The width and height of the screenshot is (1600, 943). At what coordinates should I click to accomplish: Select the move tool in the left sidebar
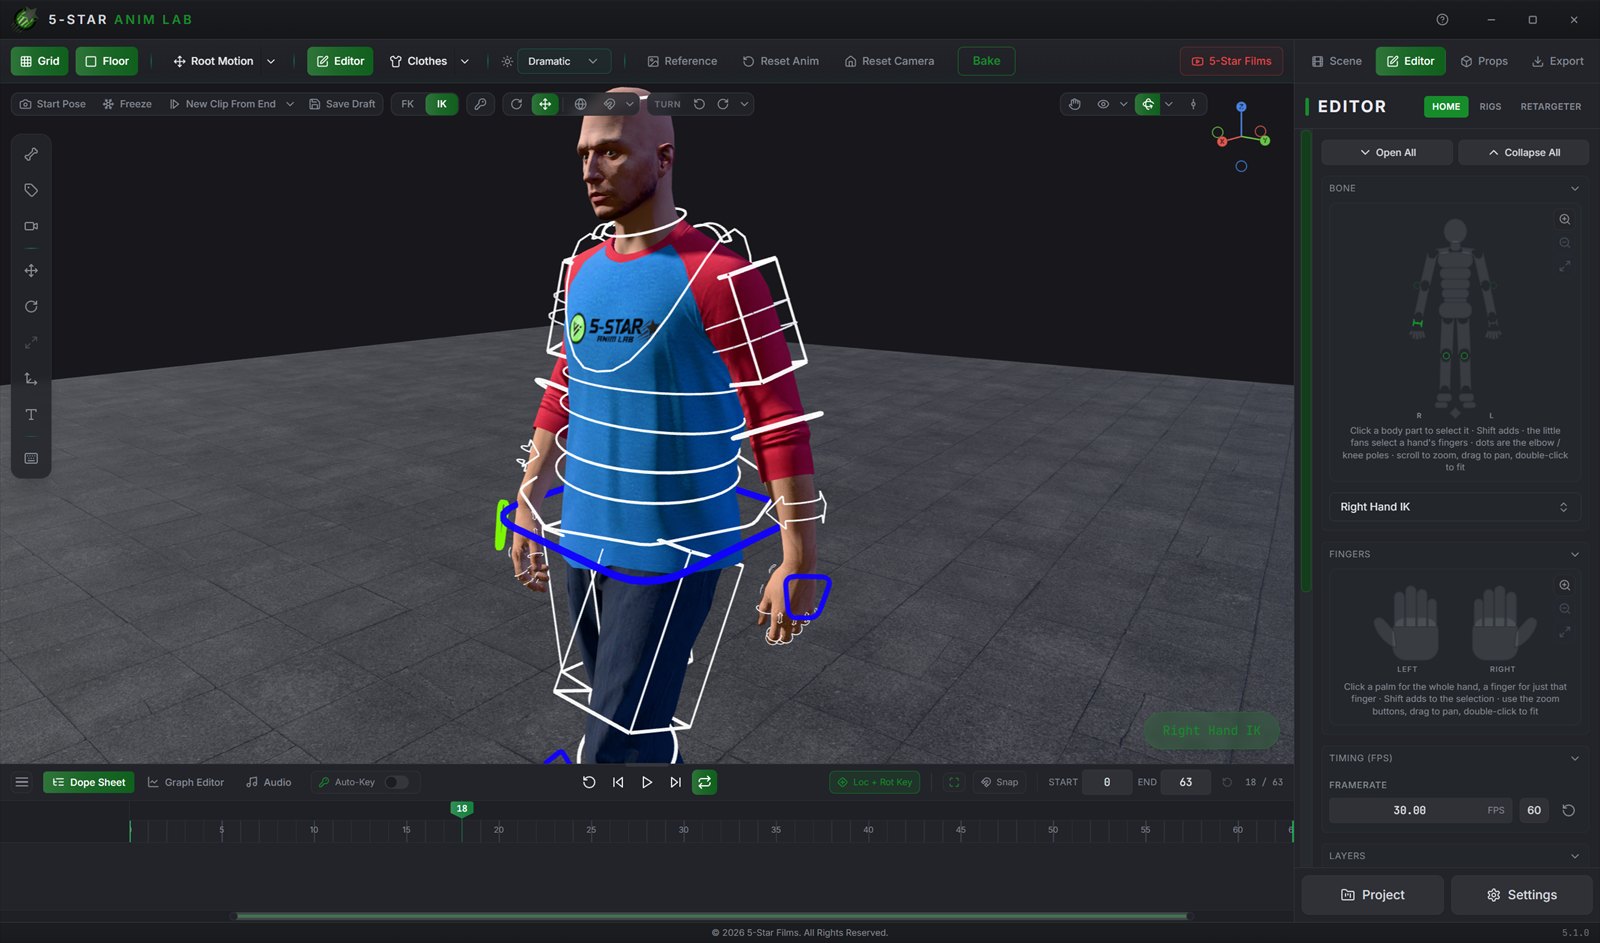(31, 271)
